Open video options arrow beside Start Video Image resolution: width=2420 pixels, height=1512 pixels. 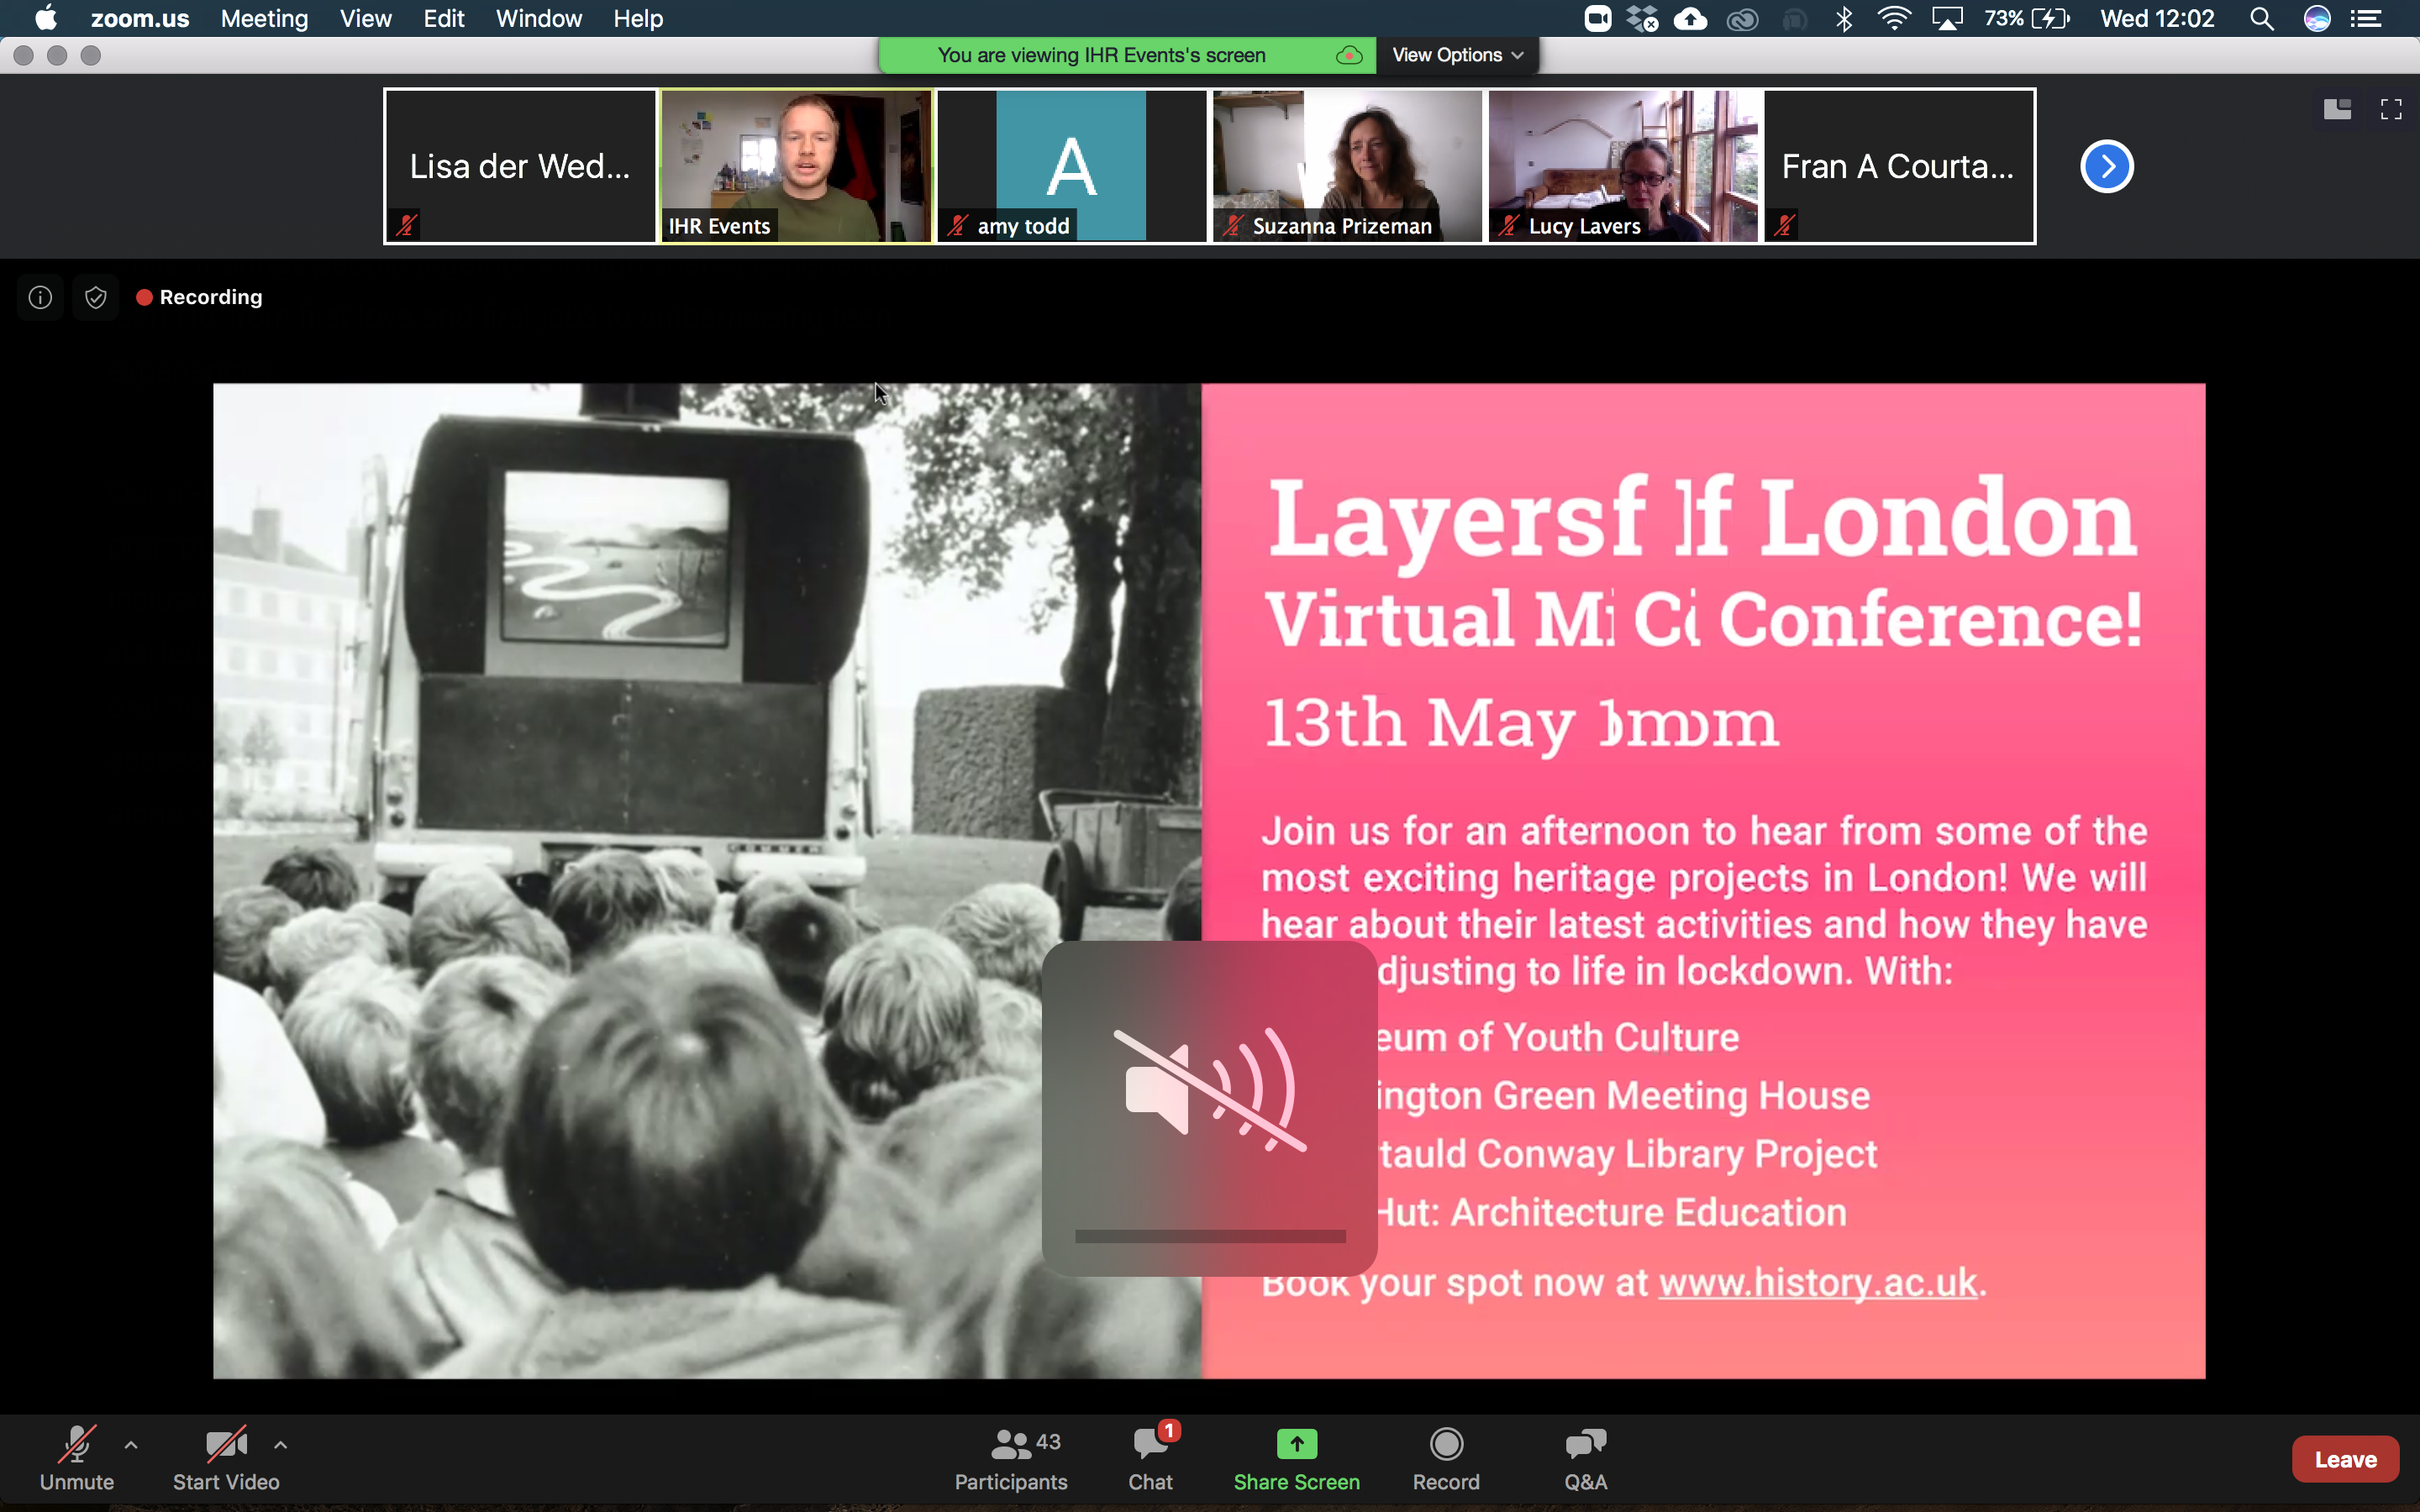click(x=281, y=1445)
